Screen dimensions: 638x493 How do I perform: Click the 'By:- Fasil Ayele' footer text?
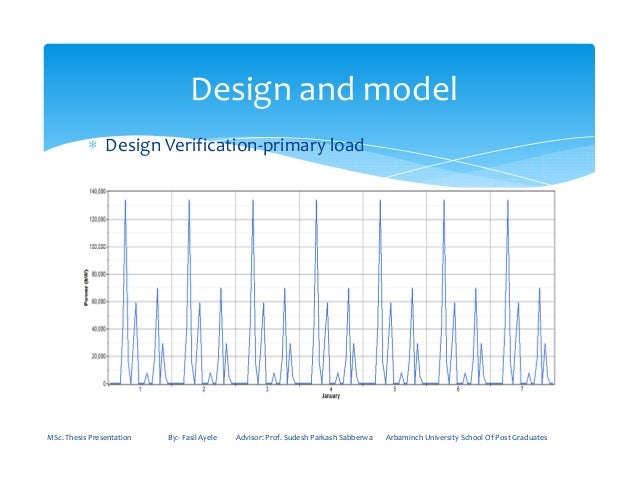click(192, 438)
